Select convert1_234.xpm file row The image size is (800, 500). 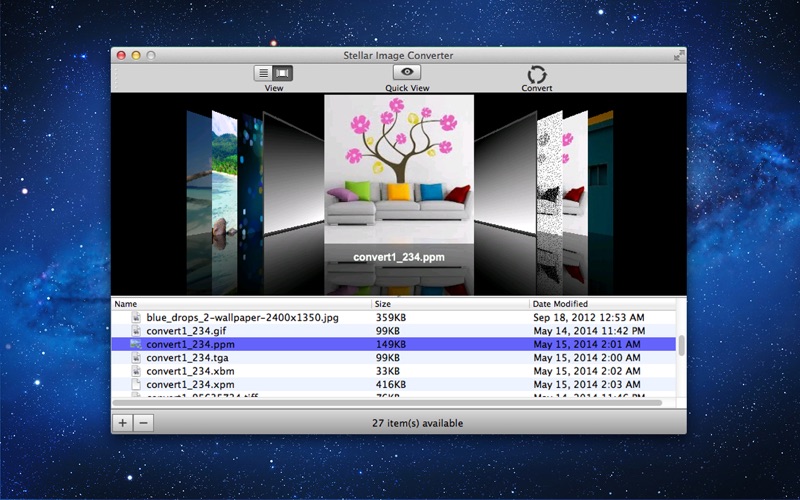[x=393, y=384]
